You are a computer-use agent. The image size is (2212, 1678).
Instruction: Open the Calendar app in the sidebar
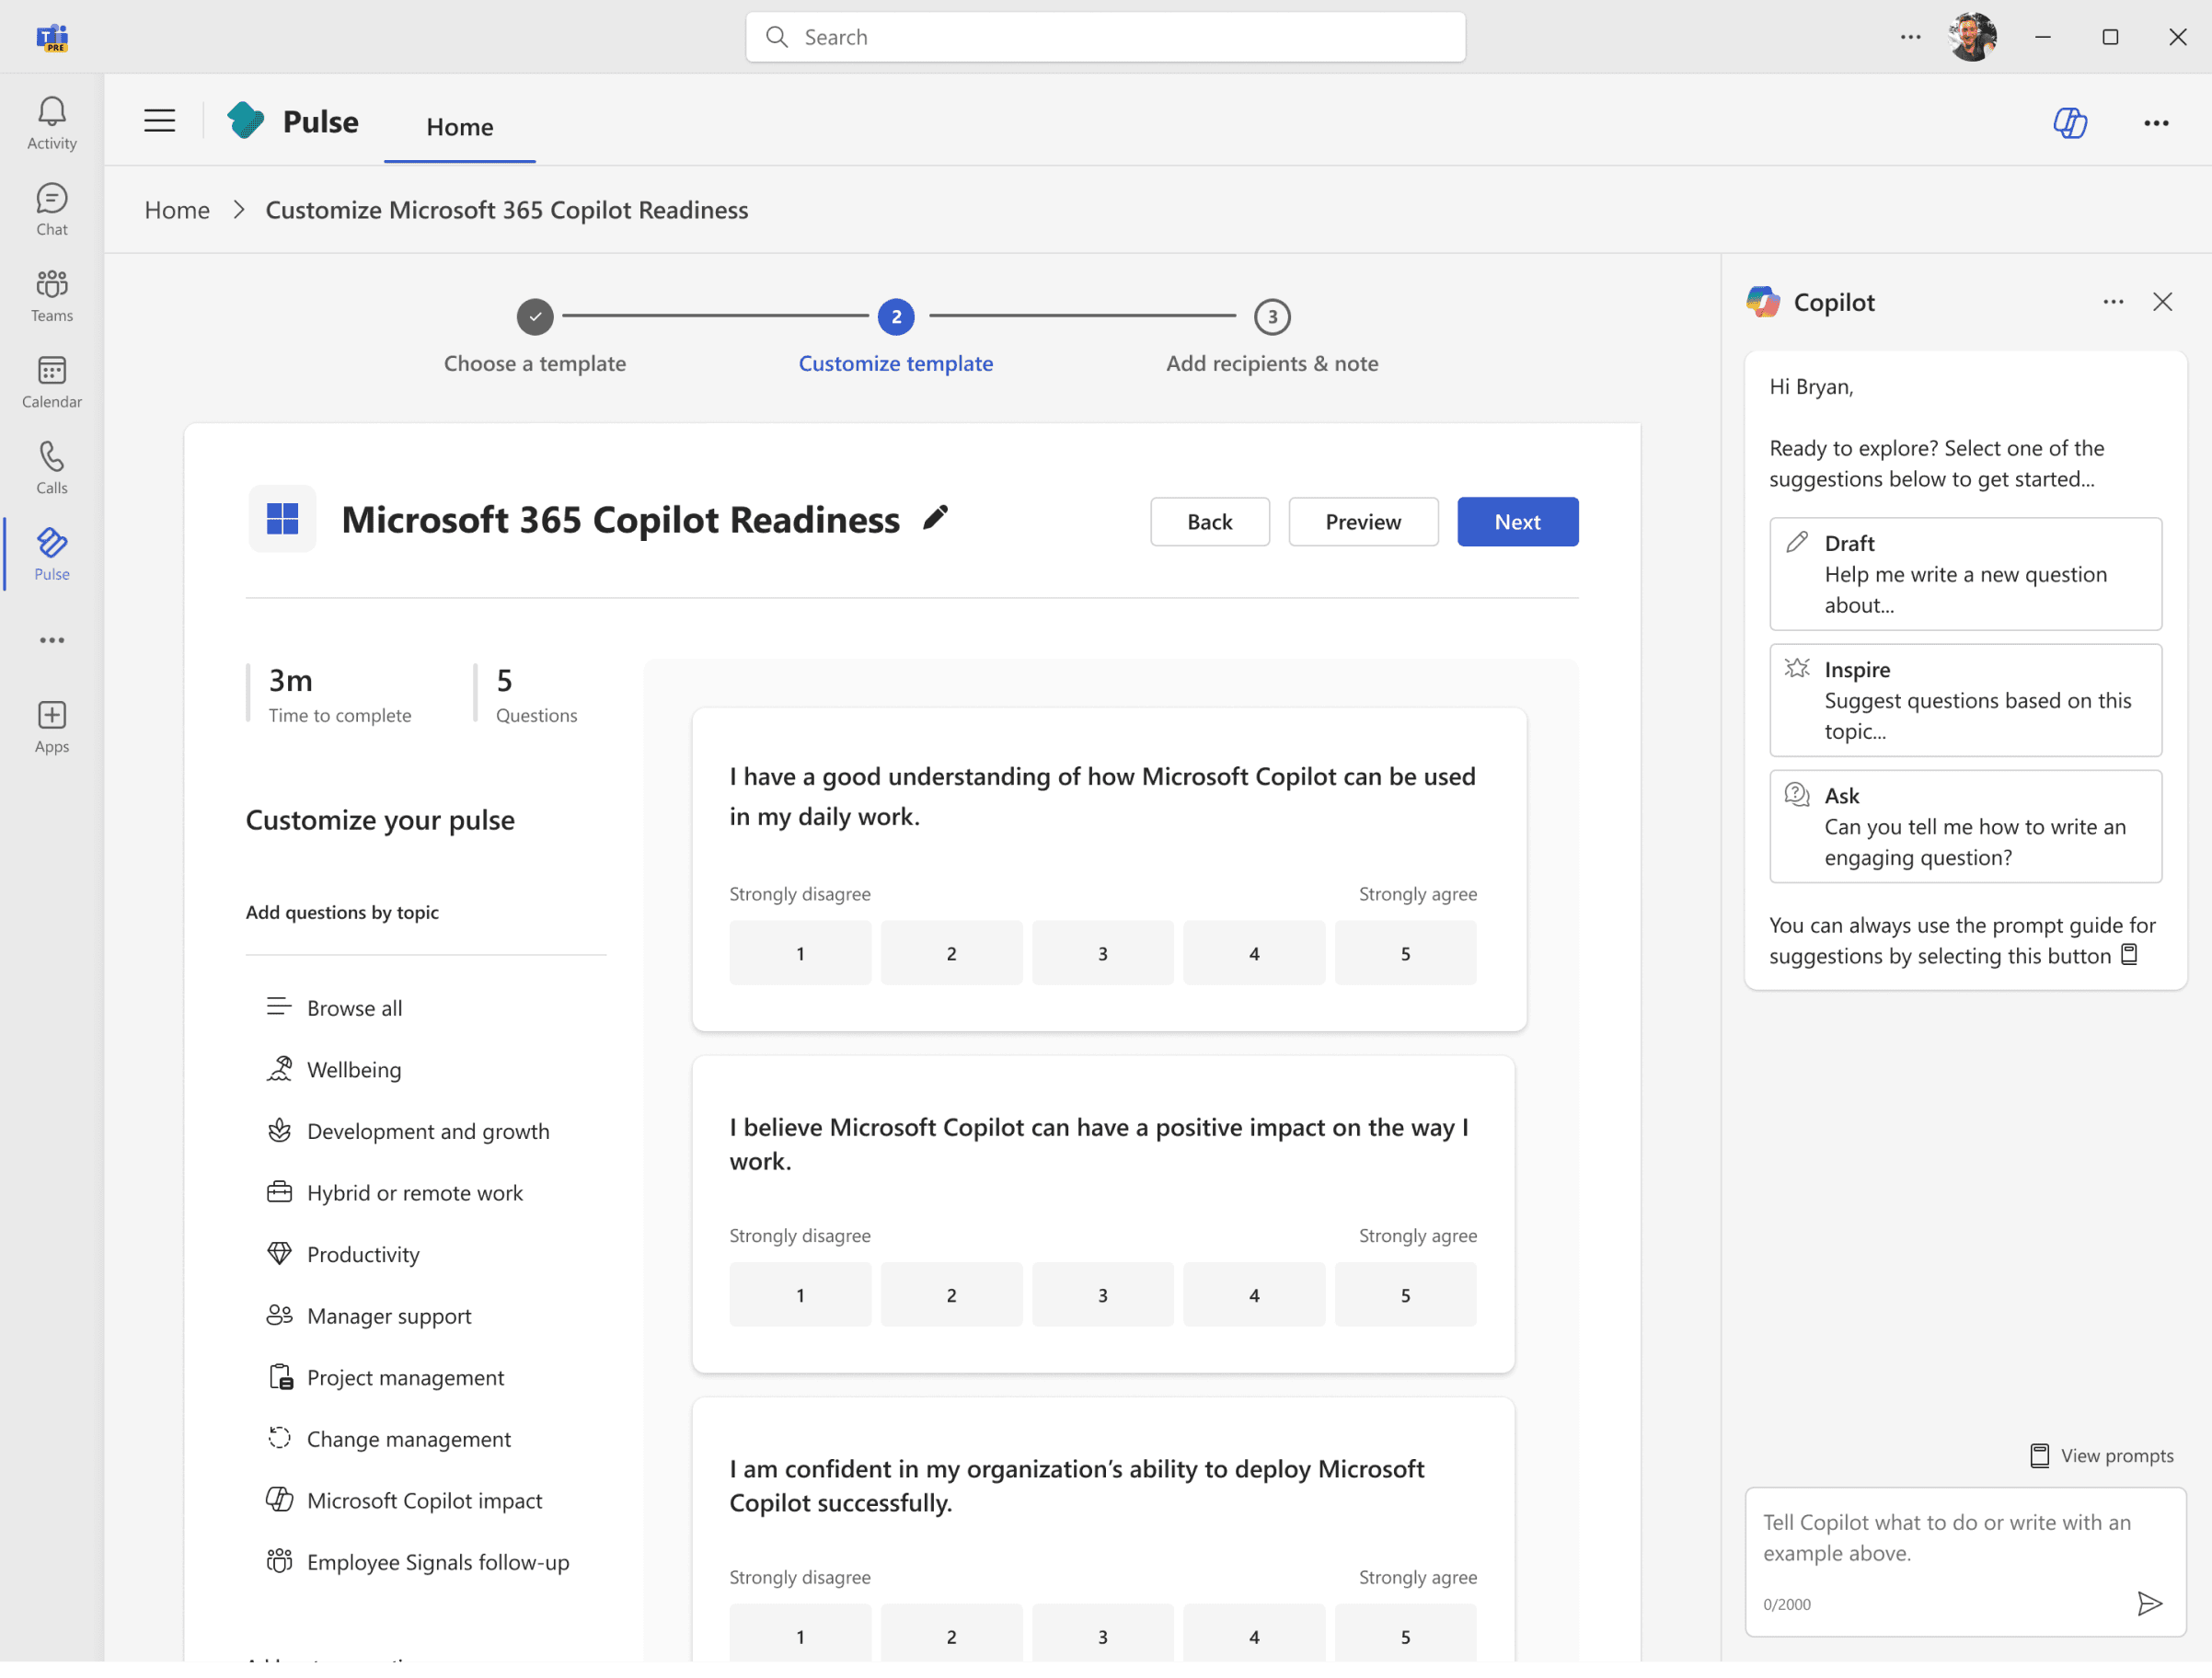tap(52, 382)
